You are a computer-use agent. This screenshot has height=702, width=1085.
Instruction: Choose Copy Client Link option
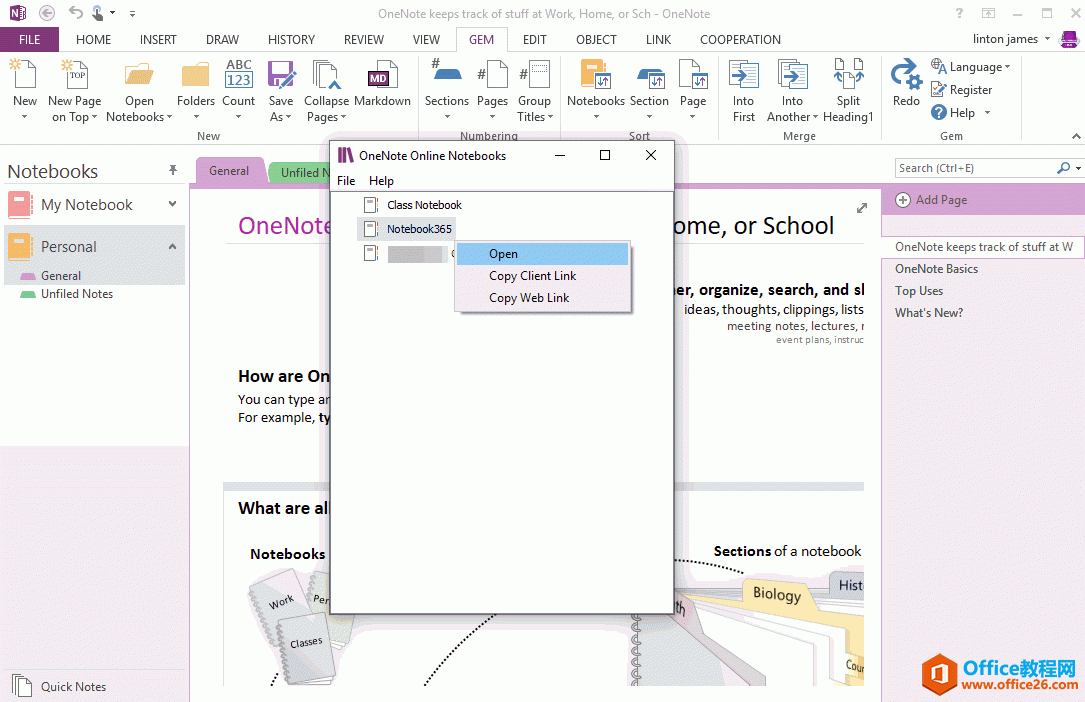click(532, 276)
